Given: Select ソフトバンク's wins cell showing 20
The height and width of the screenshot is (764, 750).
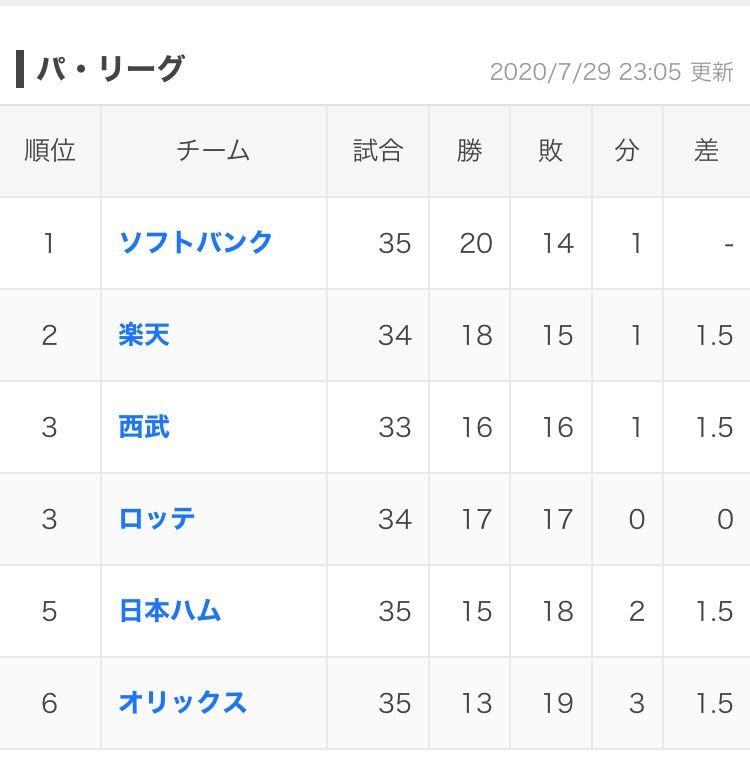Looking at the screenshot, I should click(476, 243).
